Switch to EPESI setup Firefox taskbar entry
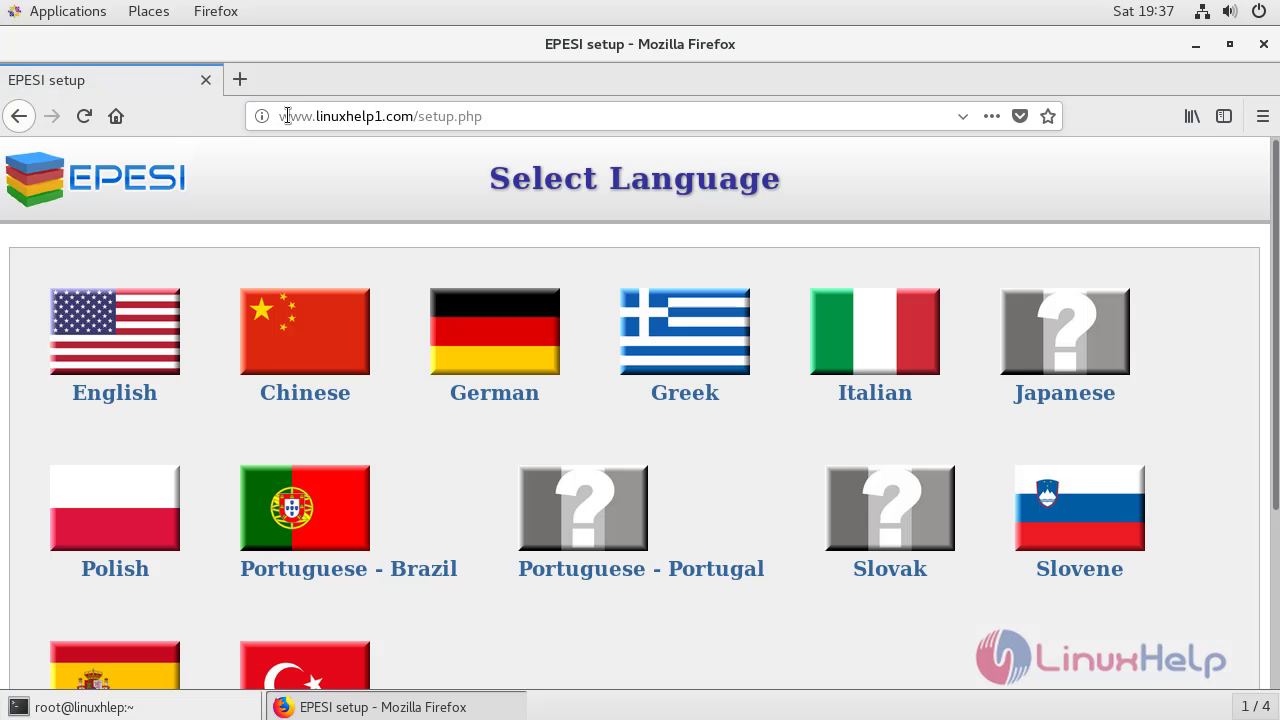This screenshot has height=720, width=1280. 396,706
